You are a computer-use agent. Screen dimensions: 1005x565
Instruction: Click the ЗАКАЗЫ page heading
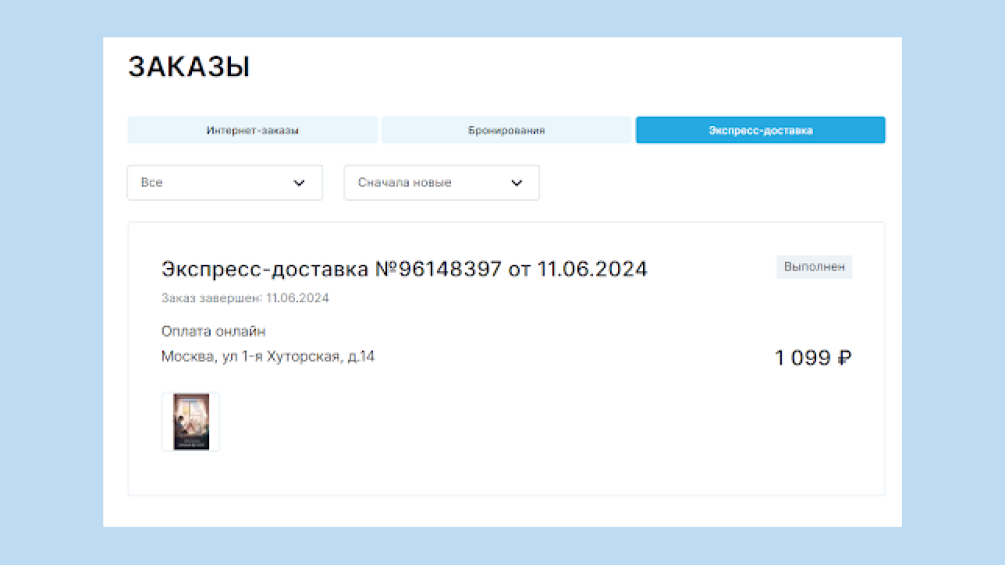pos(189,67)
